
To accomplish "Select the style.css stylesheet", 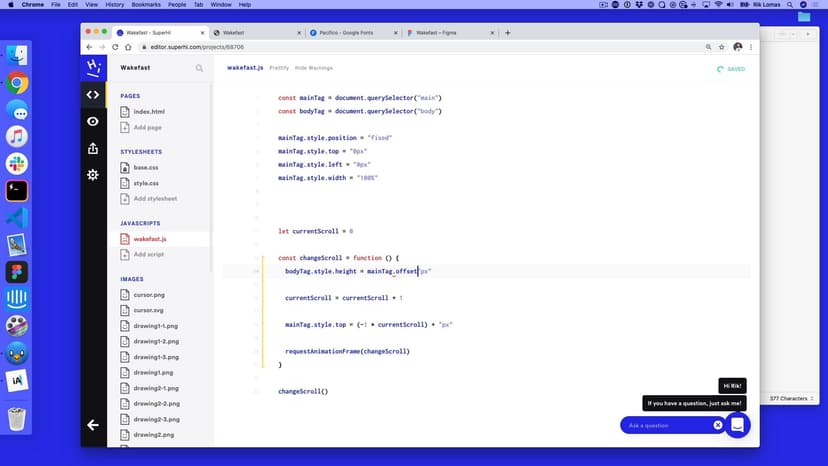I will (x=146, y=183).
